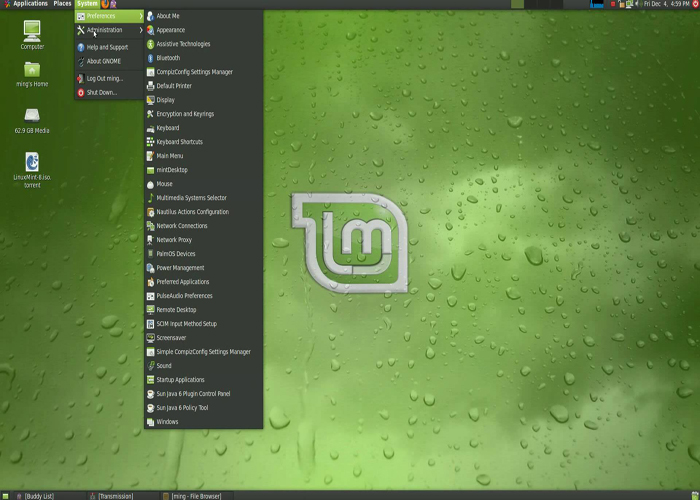The height and width of the screenshot is (500, 700).
Task: Open About GNOME
Action: coord(109,61)
